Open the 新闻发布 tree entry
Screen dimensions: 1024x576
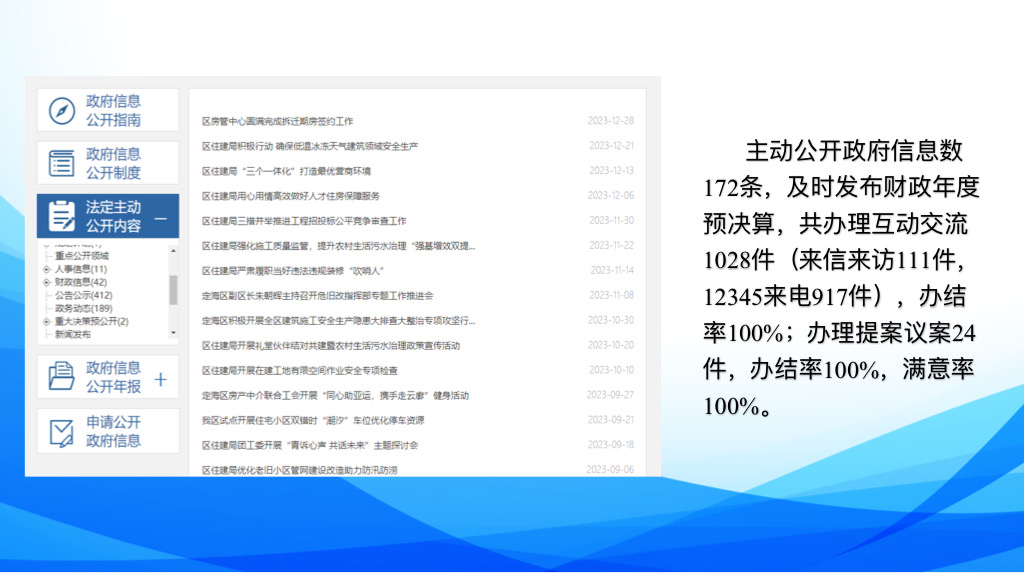73,334
